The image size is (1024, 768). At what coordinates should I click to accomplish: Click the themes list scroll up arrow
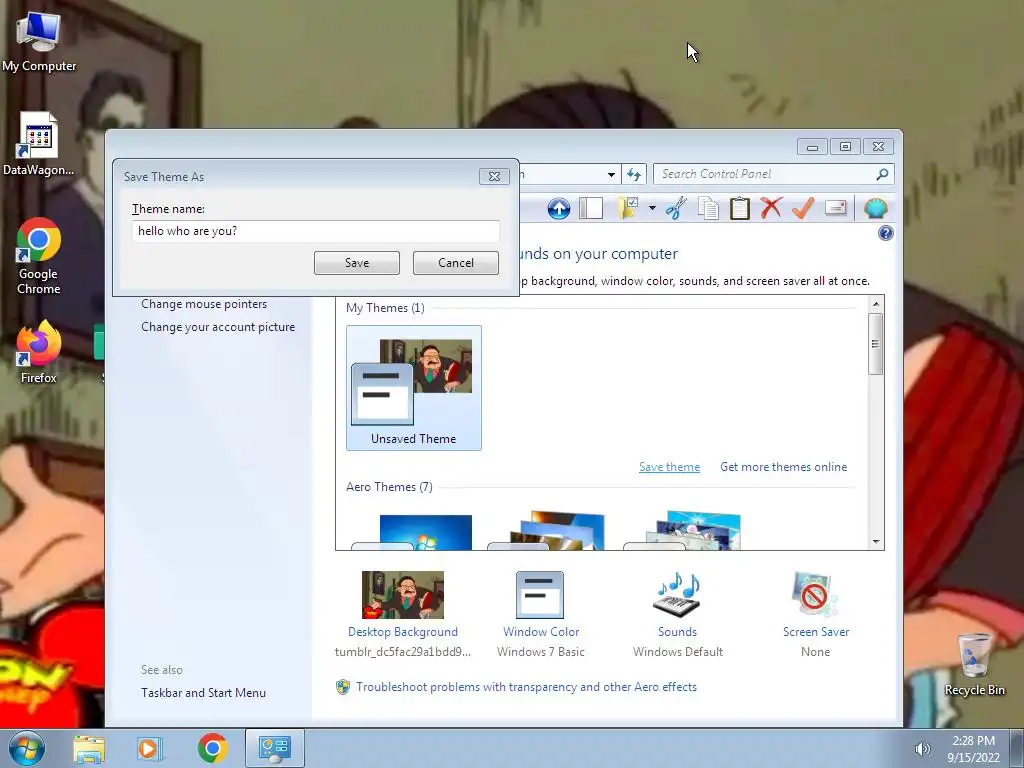coord(876,304)
